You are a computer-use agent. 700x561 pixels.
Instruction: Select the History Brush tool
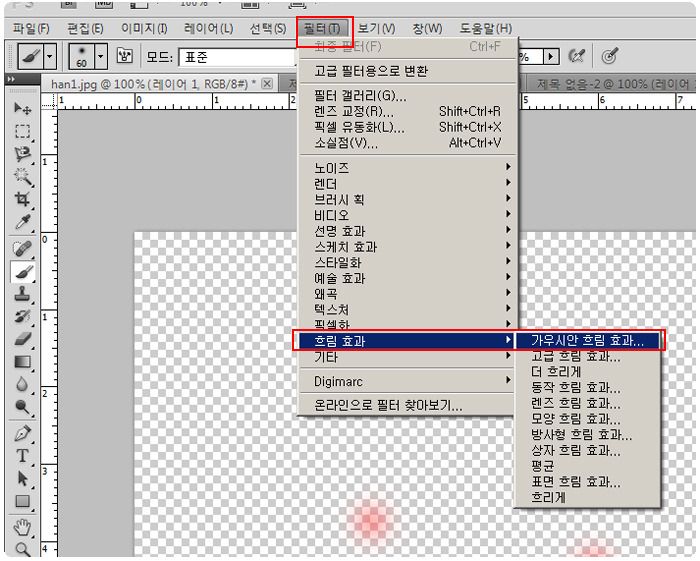point(22,316)
